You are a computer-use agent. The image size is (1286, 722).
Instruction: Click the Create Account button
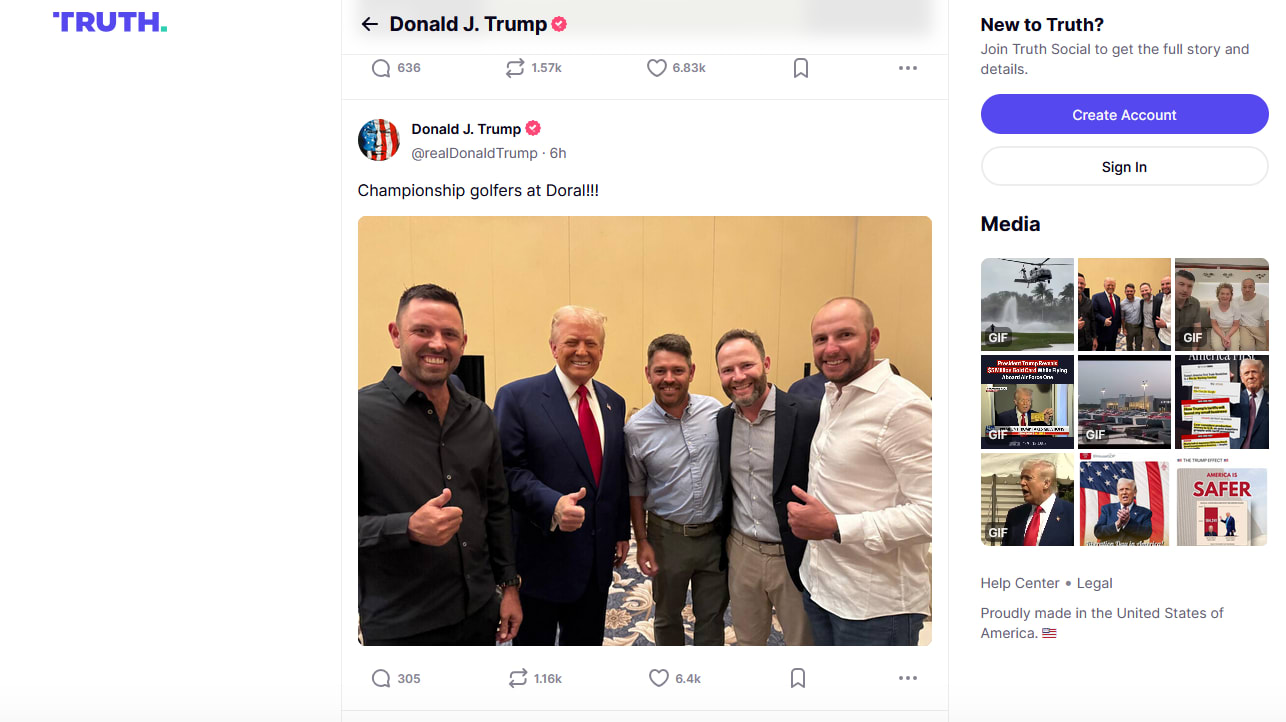(1124, 115)
